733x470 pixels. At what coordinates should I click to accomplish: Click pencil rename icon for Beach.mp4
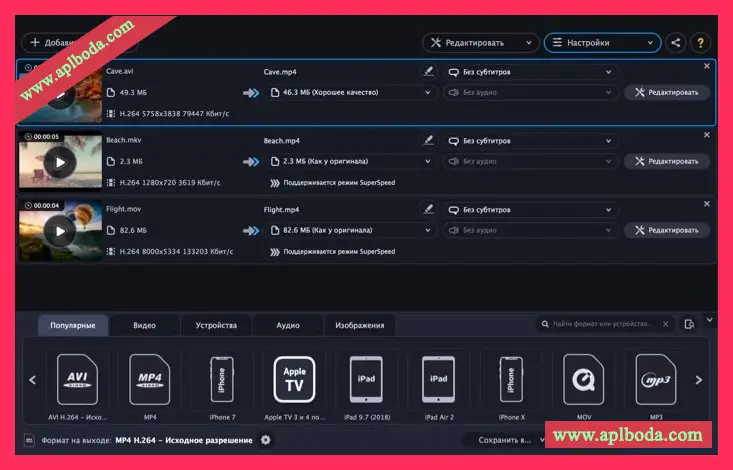429,141
